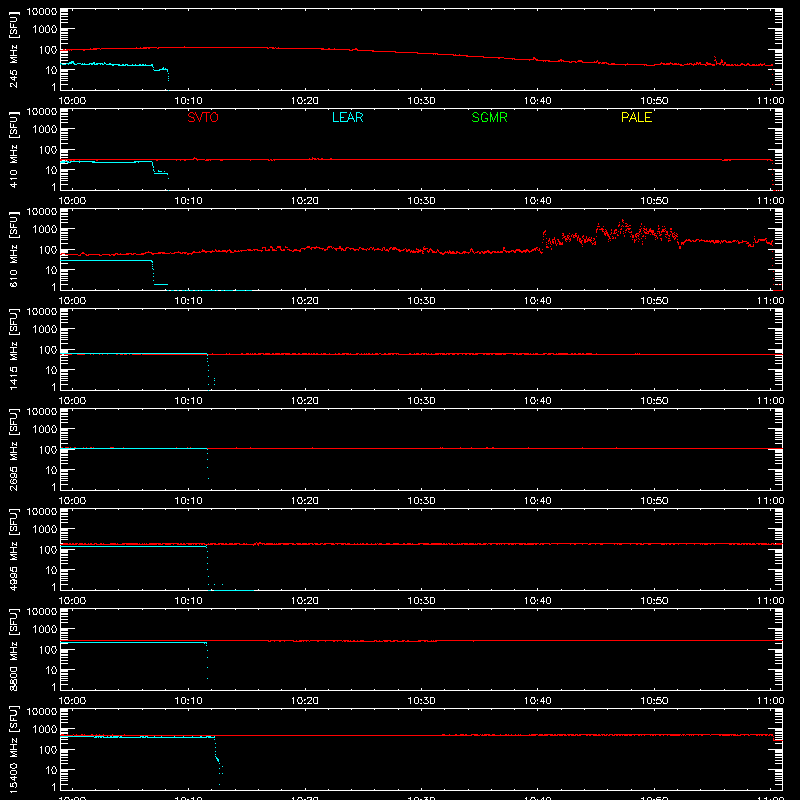Click 10:10 time label under 245 MHz panel
800x800 pixels.
[188, 101]
